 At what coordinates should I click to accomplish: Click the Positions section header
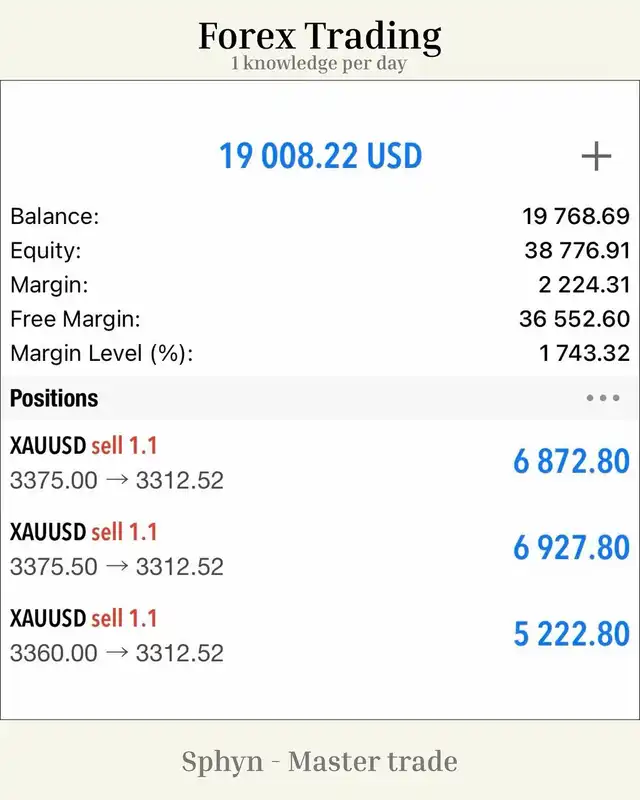click(x=320, y=398)
